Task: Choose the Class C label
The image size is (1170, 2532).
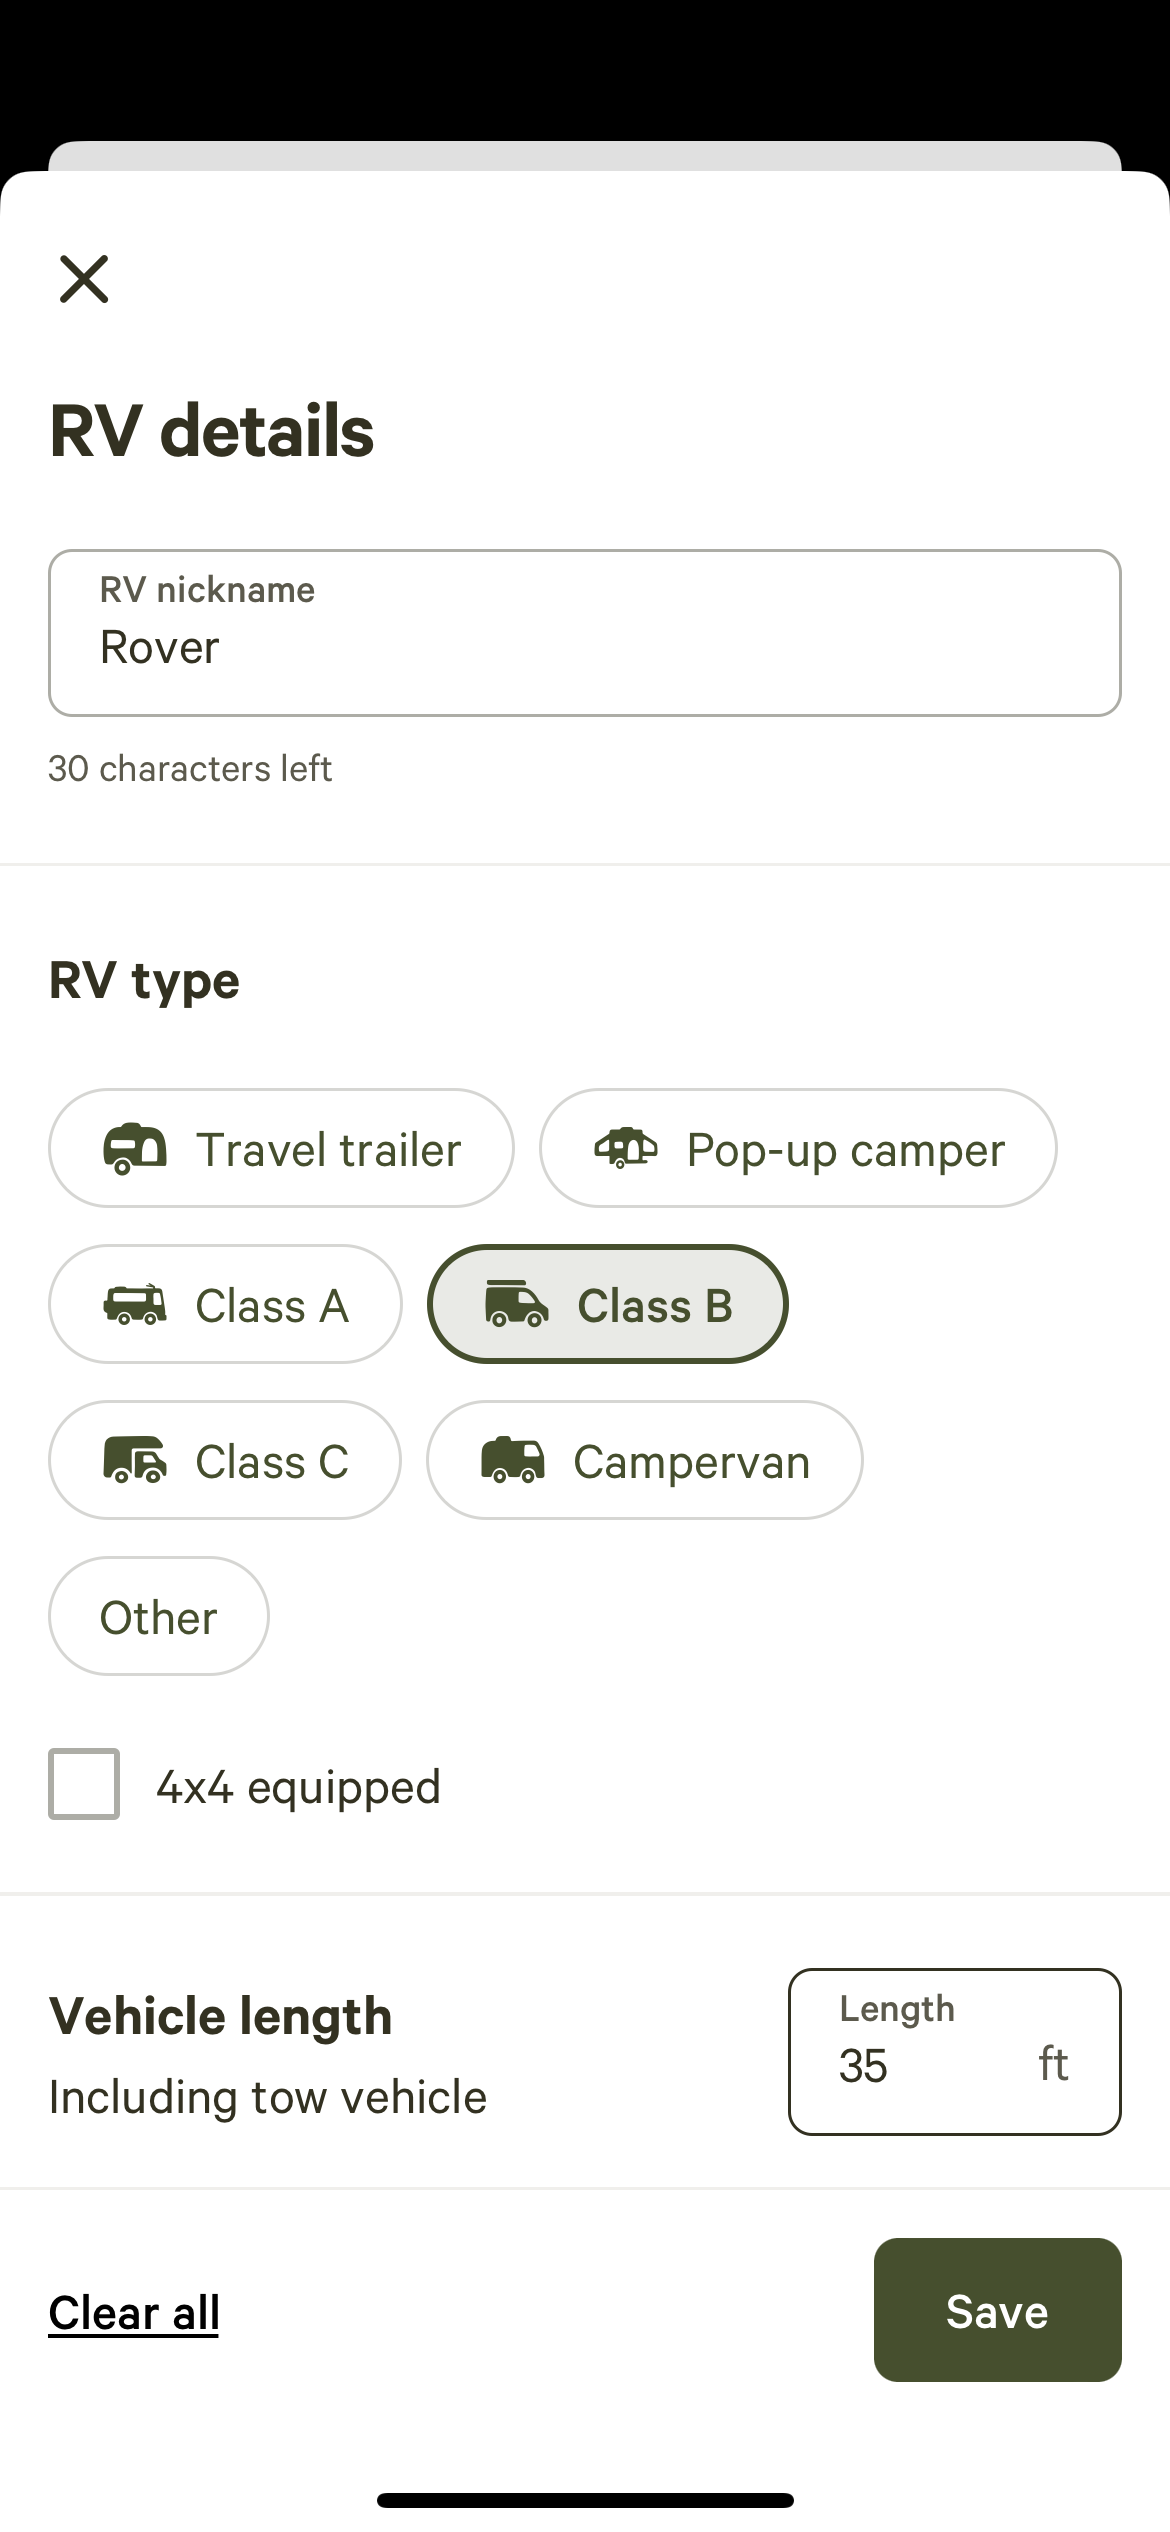Action: click(272, 1462)
